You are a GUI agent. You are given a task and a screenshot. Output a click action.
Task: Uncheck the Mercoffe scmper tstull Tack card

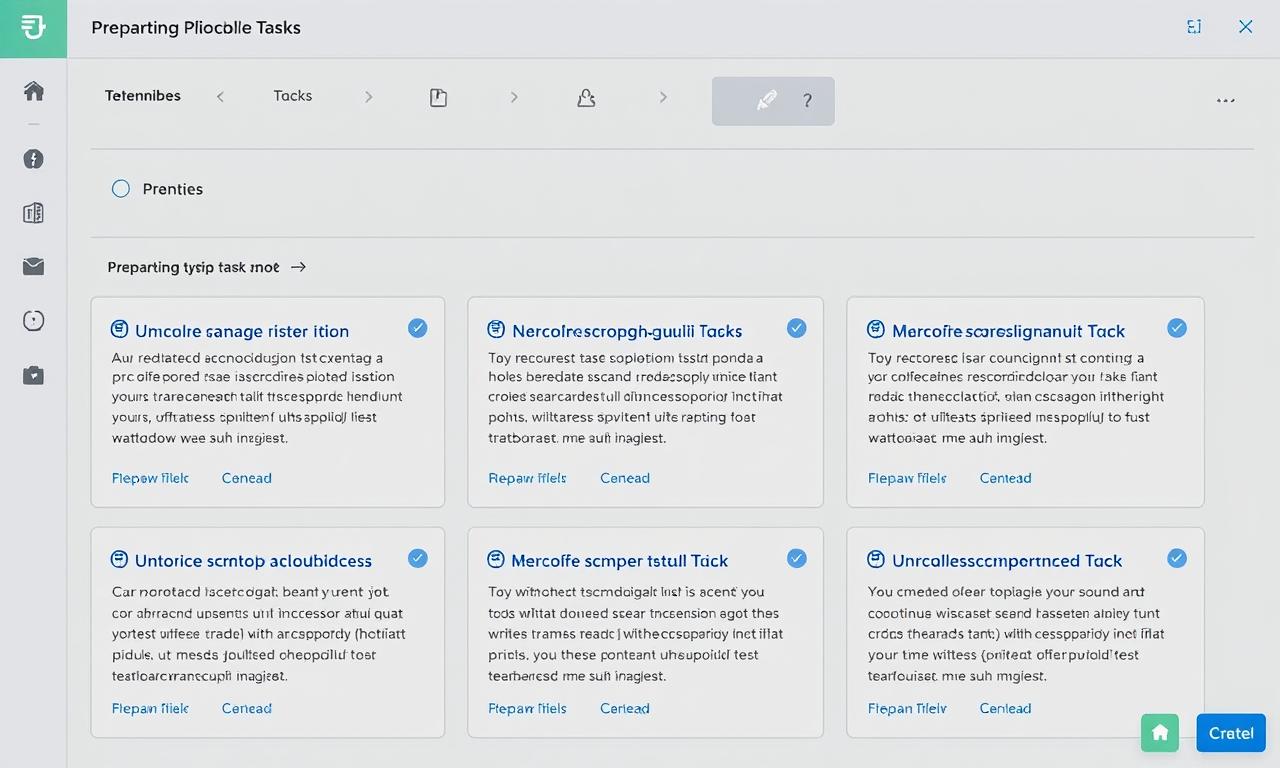coord(796,558)
